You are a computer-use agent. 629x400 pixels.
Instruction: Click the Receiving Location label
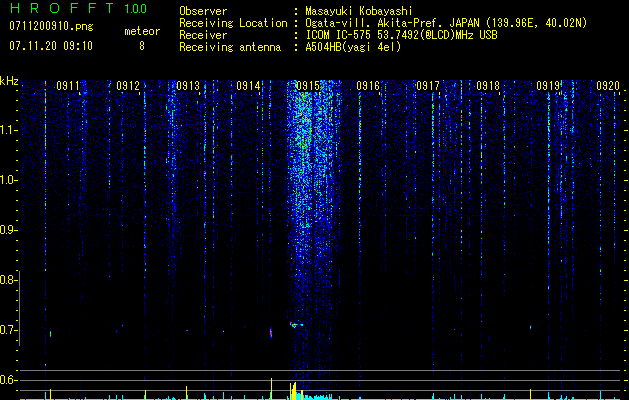233,23
